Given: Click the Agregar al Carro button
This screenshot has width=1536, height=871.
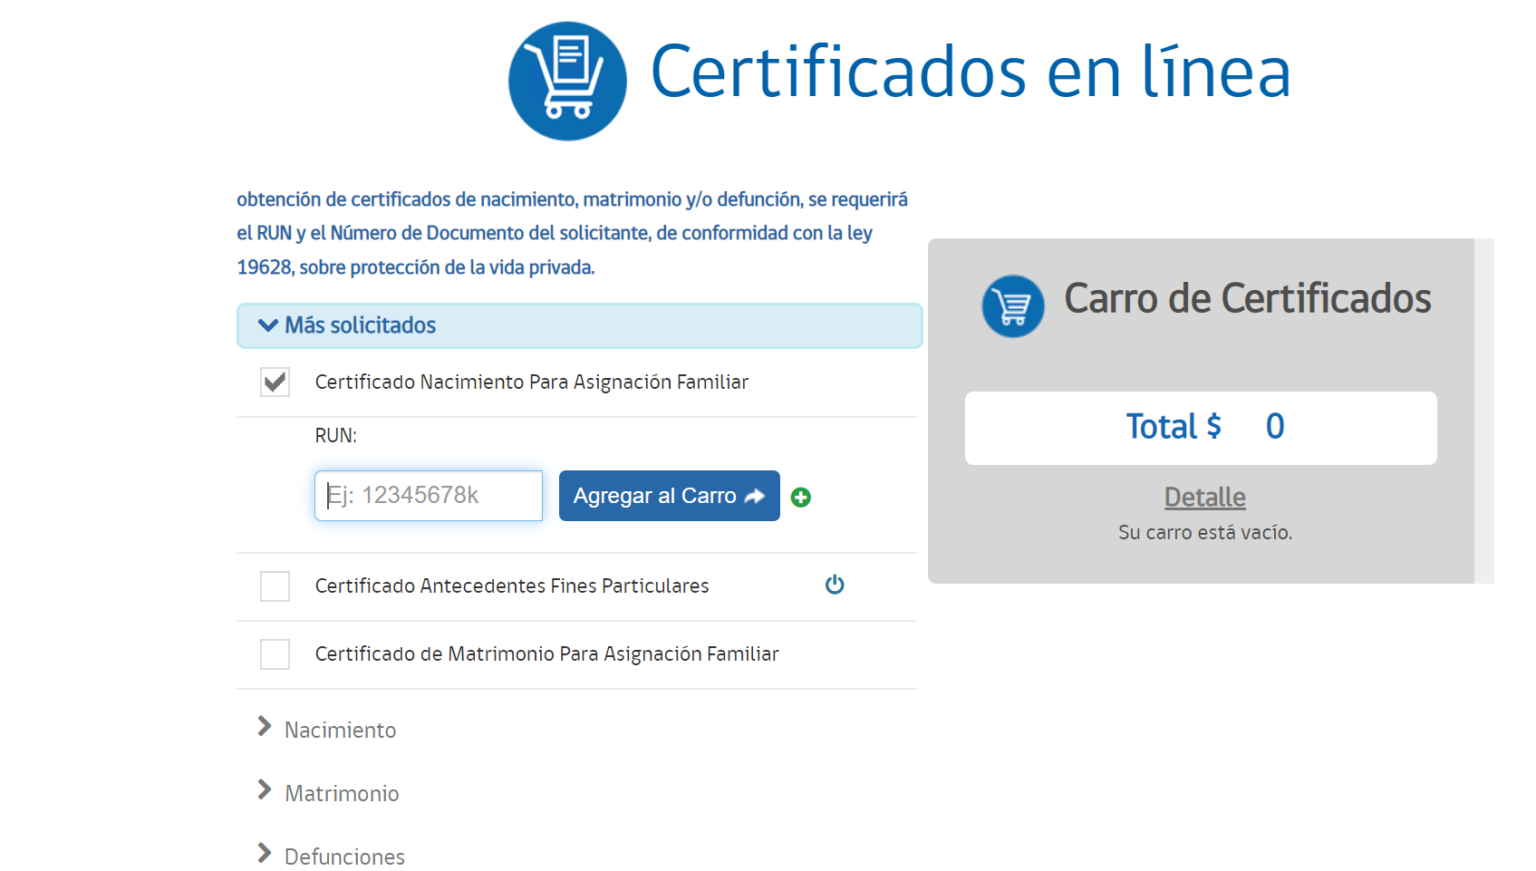Looking at the screenshot, I should point(669,496).
